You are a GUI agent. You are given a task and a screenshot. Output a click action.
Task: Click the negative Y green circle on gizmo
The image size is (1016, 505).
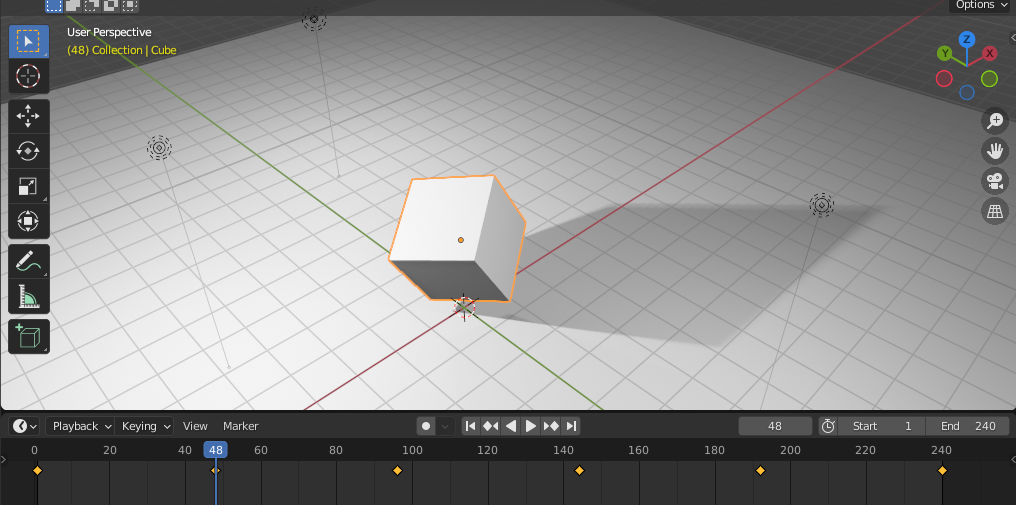[x=989, y=79]
